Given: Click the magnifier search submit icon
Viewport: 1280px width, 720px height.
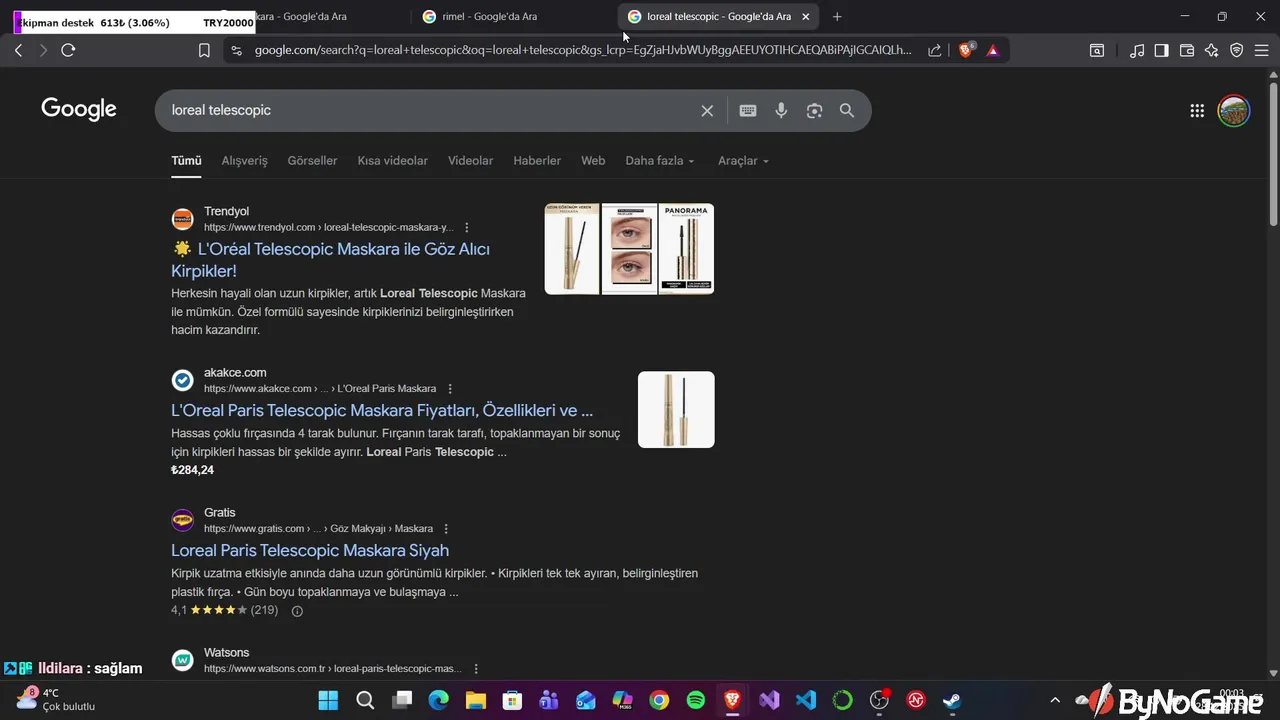Looking at the screenshot, I should [847, 111].
